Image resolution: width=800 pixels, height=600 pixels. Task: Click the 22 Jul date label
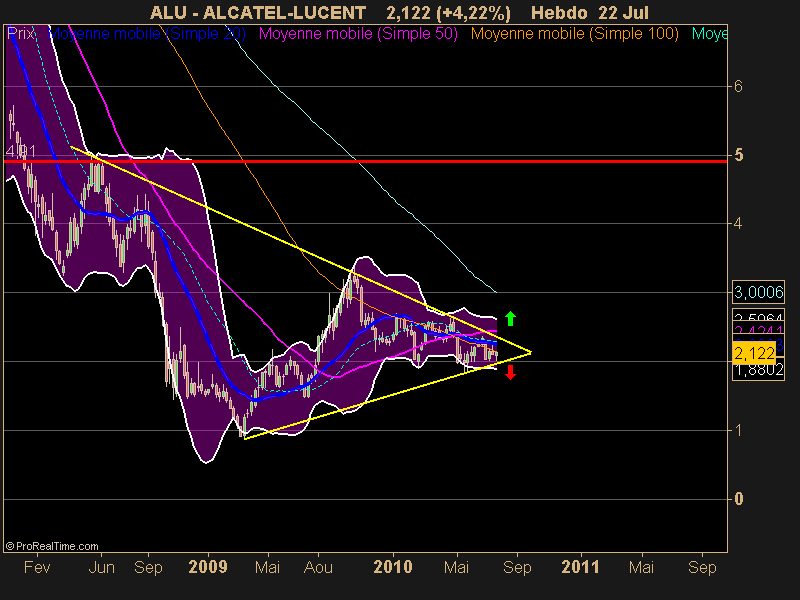click(623, 13)
